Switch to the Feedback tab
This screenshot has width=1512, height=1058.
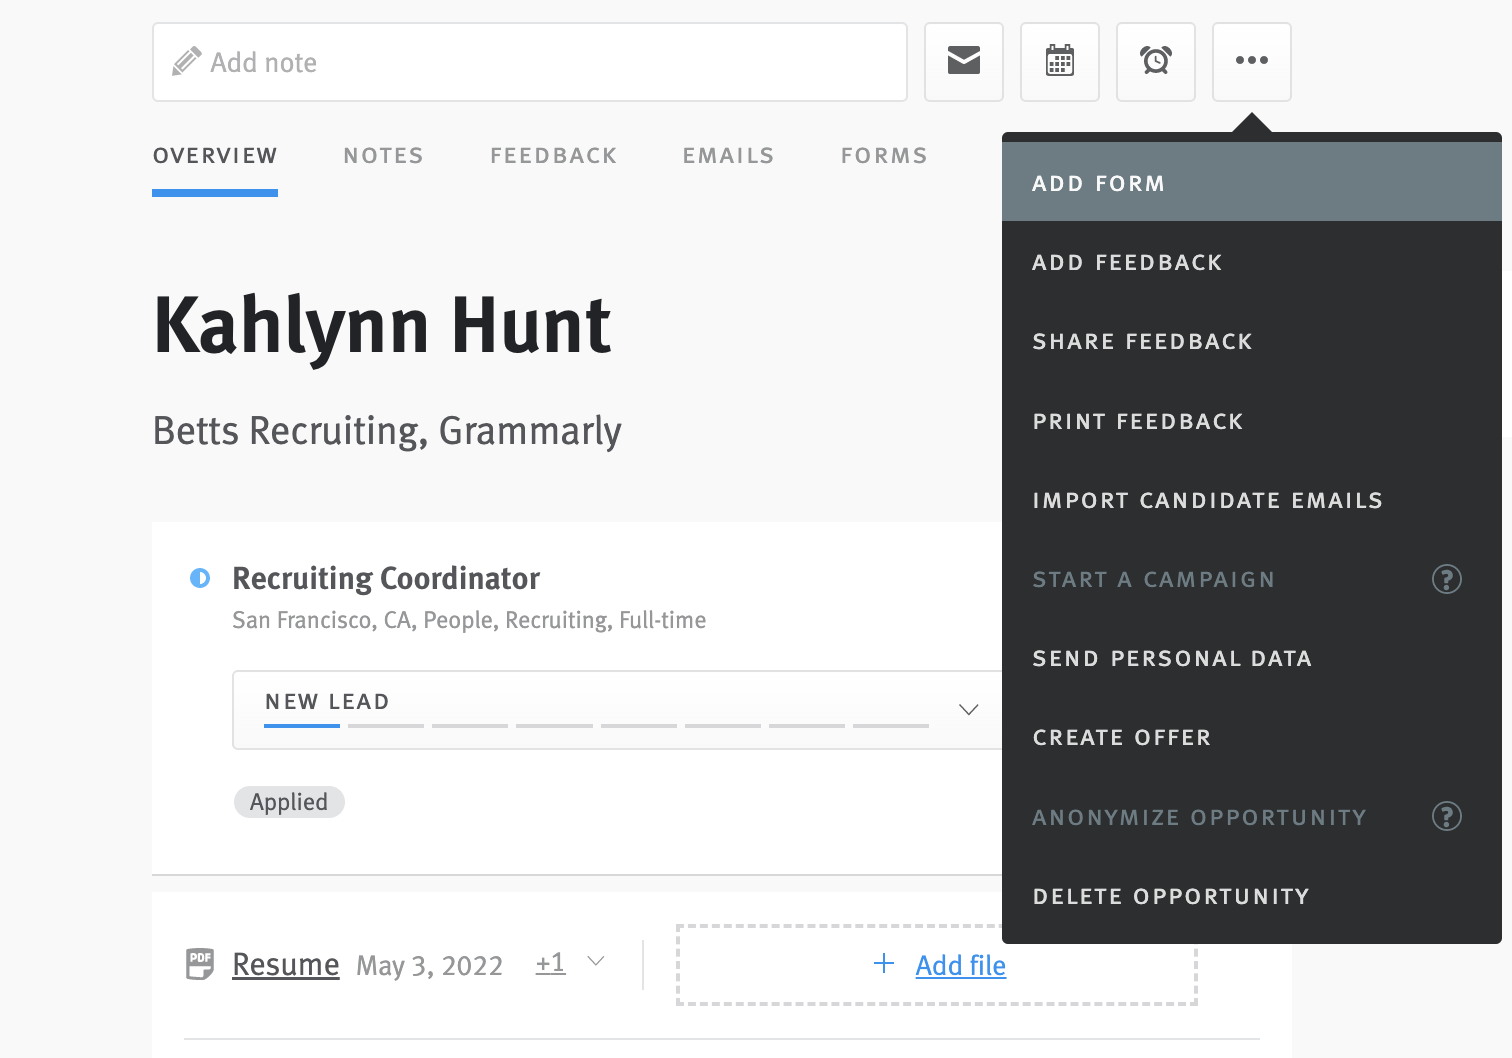[x=553, y=155]
